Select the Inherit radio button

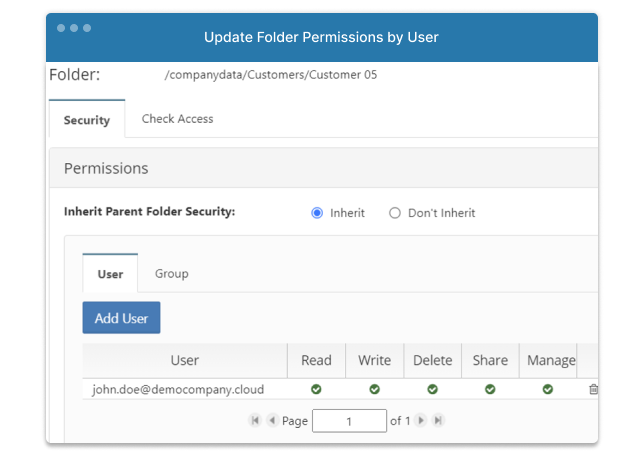[x=317, y=213]
